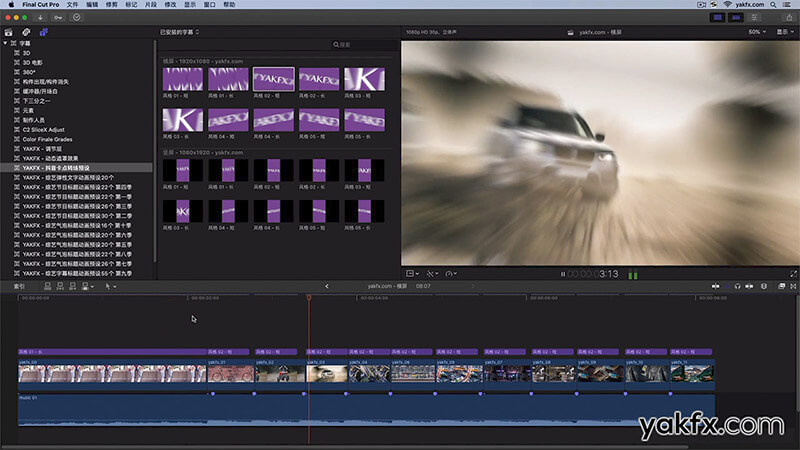The image size is (800, 450).
Task: Toggle the browser panel visibility button
Action: point(717,17)
